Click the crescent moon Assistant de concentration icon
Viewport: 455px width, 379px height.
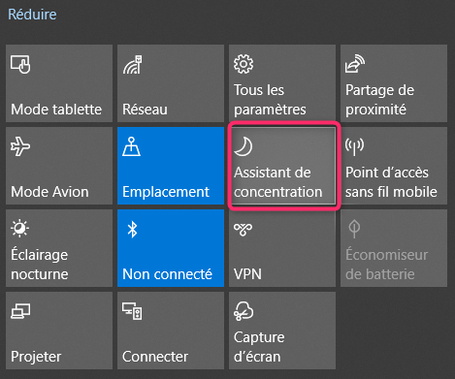243,147
